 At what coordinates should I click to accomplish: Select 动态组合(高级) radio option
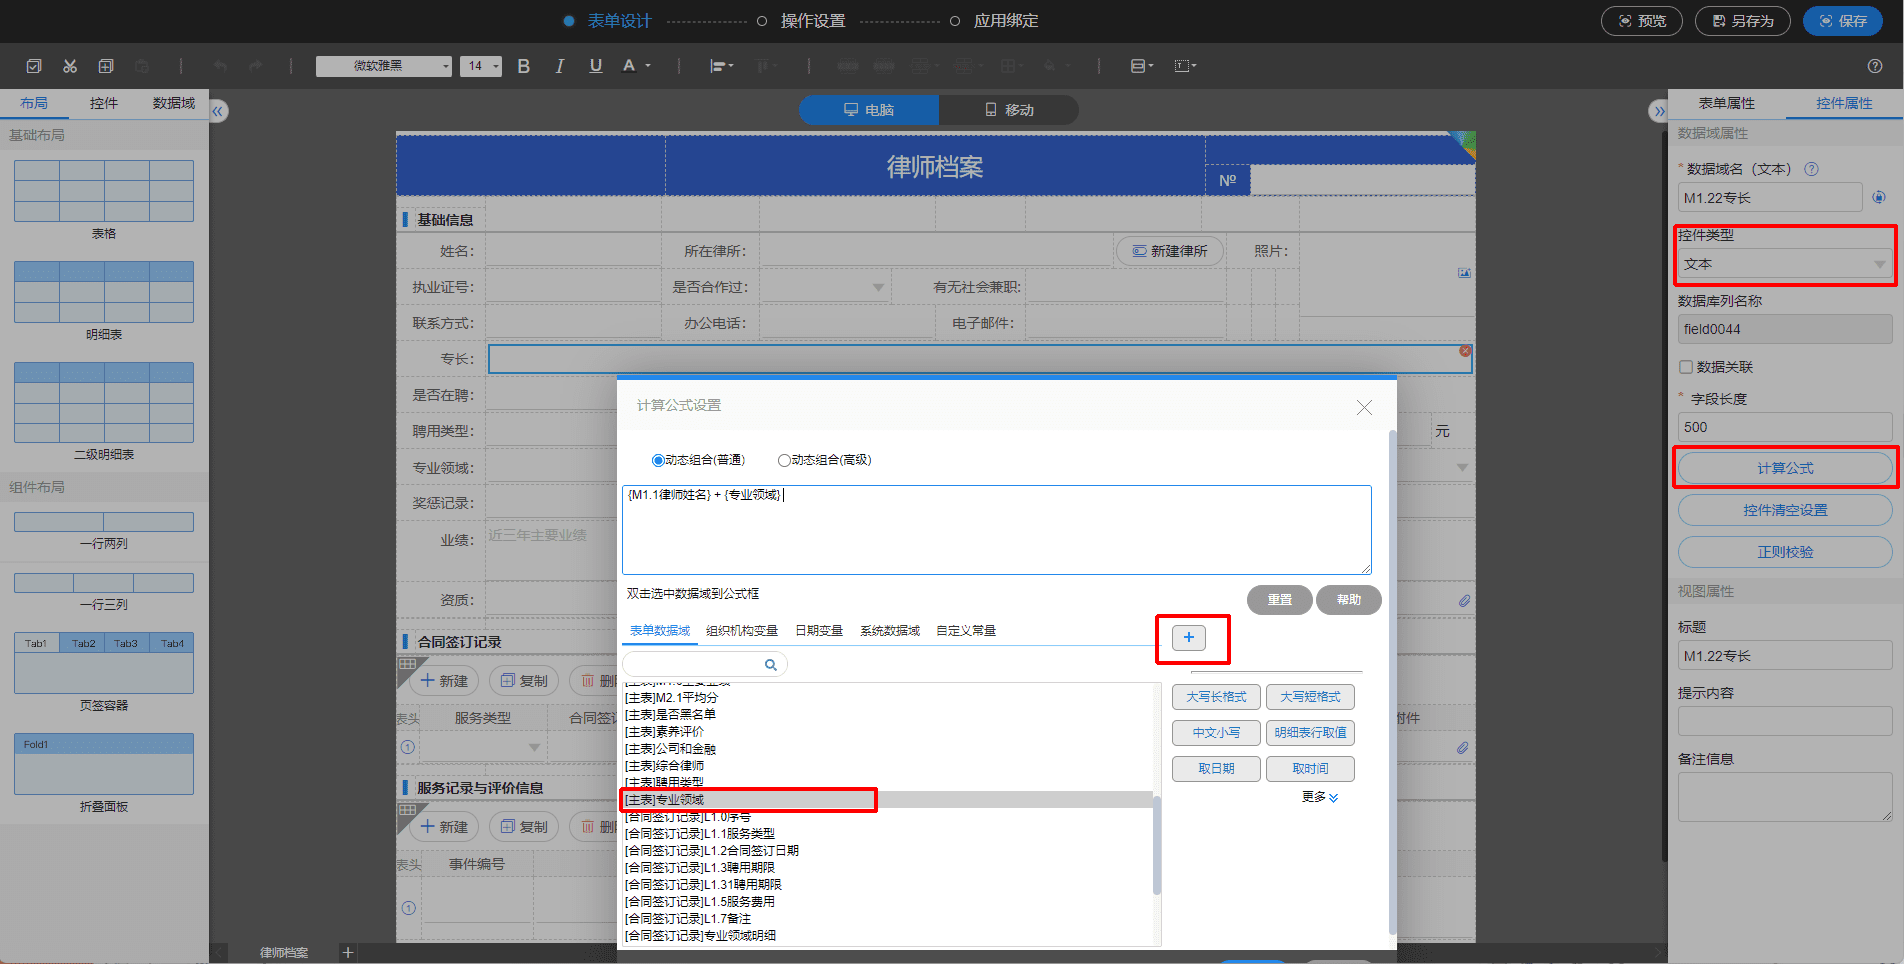[784, 461]
